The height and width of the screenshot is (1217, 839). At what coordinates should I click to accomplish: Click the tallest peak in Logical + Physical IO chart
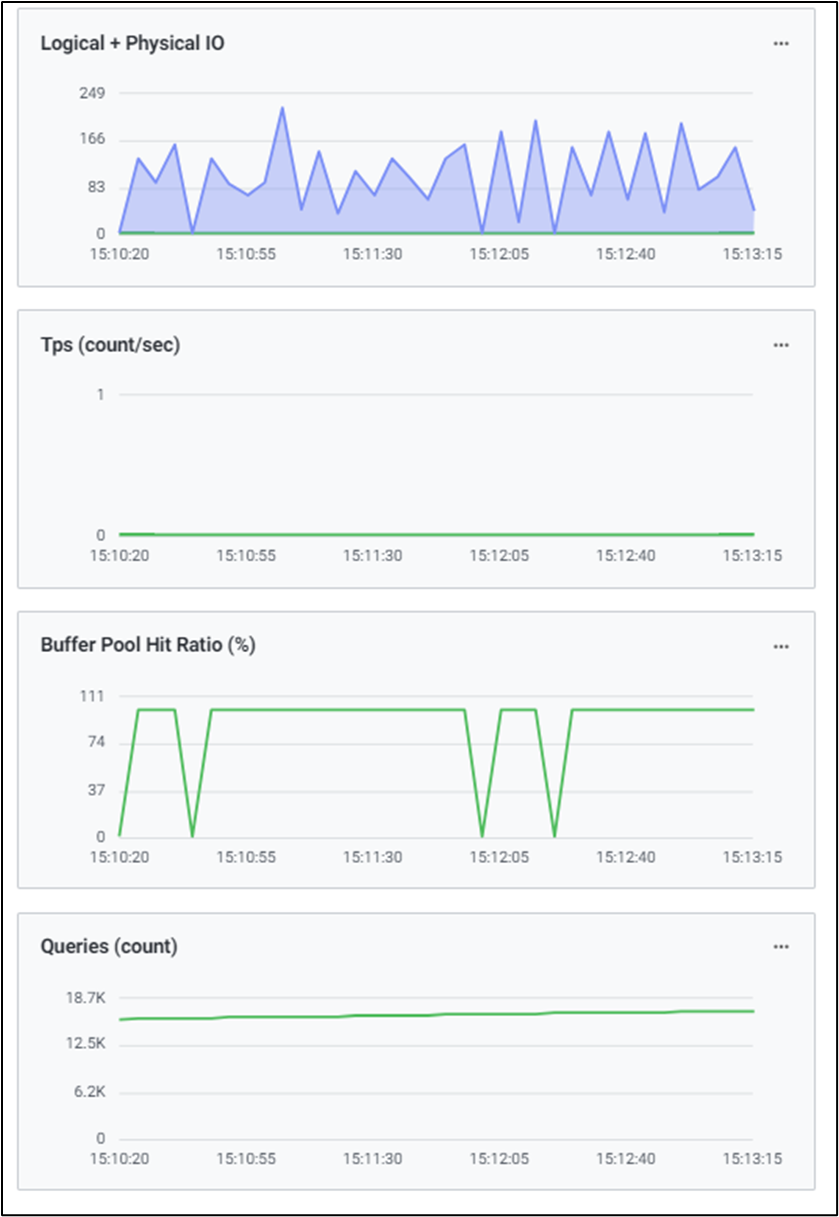click(282, 108)
